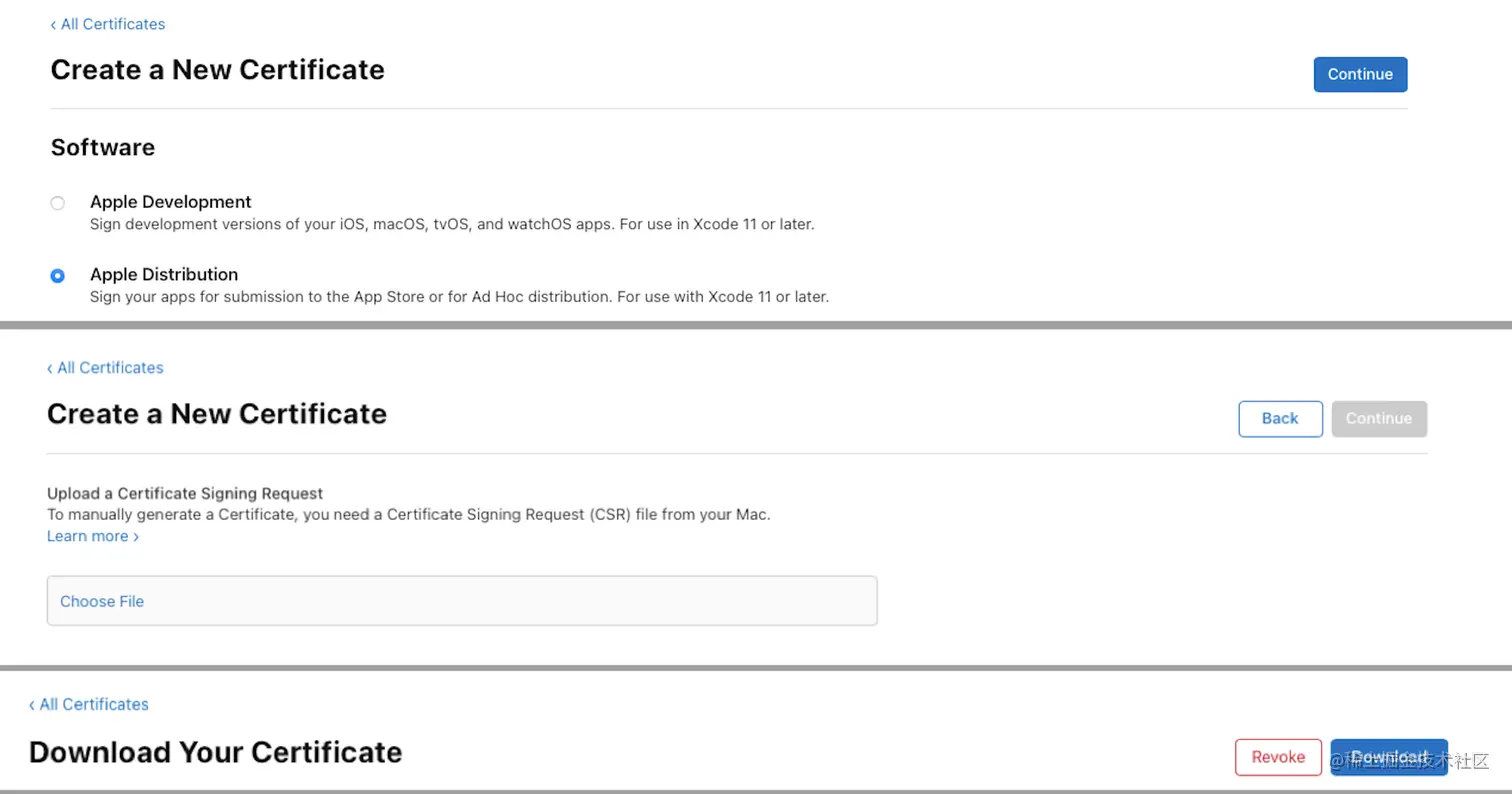
Task: Click the Apple Distribution option label
Action: [164, 274]
